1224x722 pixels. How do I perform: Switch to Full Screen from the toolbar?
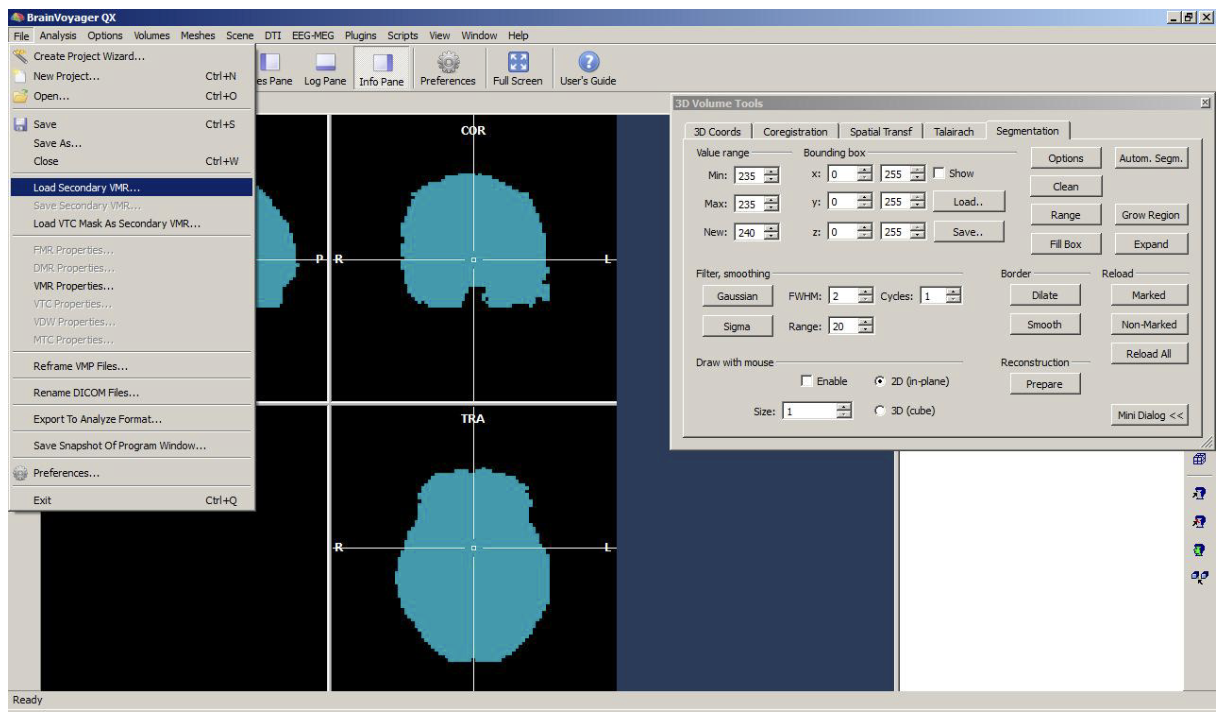pos(518,69)
